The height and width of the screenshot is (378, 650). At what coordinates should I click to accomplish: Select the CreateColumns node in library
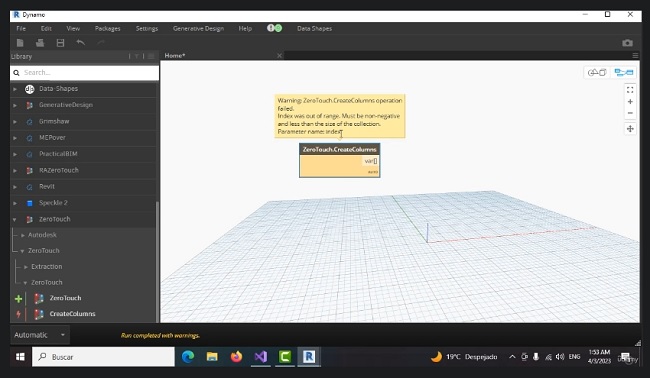coord(72,314)
